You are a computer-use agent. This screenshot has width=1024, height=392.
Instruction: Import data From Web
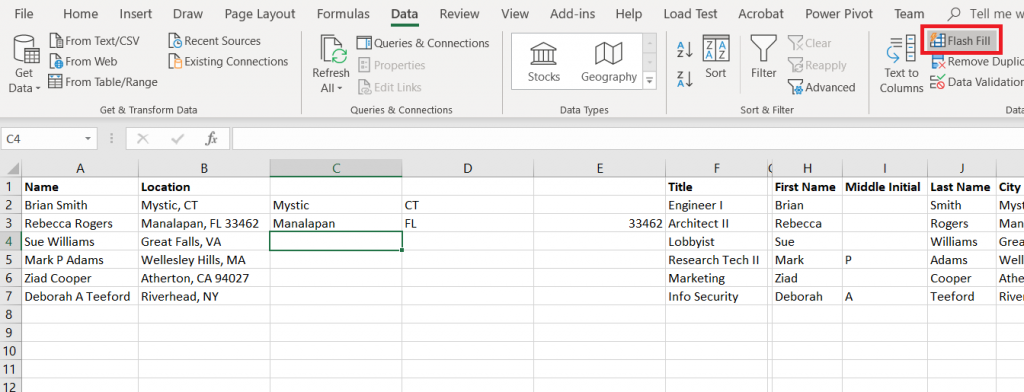coord(83,61)
